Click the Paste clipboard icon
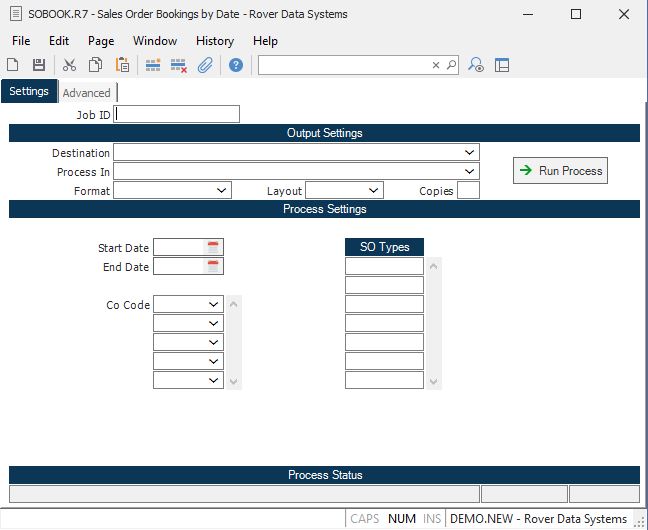Viewport: 648px width, 530px height. click(122, 65)
